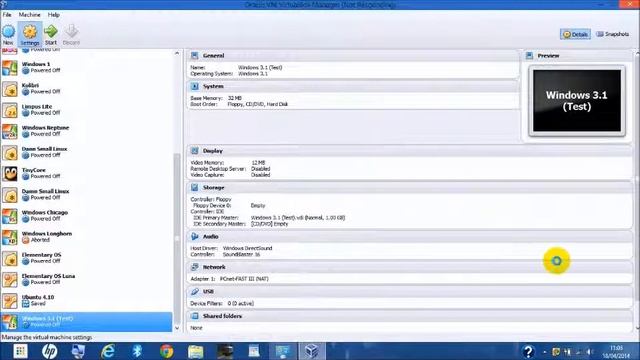Screen dimensions: 640x360
Task: Click the Display section header
Action: pyautogui.click(x=410, y=151)
